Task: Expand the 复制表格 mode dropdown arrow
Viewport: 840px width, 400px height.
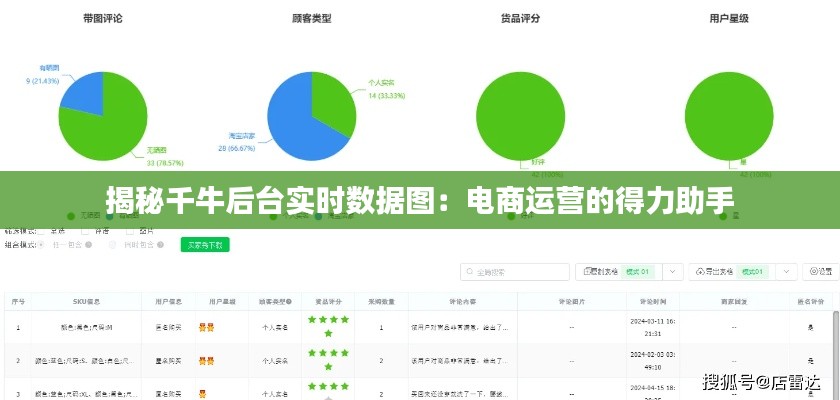Action: (671, 271)
